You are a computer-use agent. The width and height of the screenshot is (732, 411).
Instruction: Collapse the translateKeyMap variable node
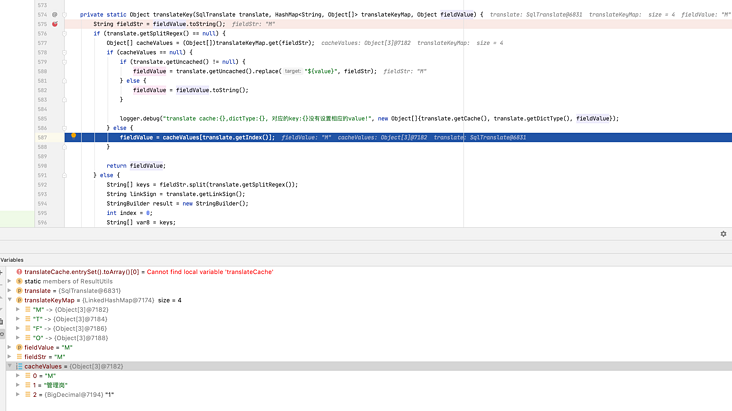click(10, 300)
